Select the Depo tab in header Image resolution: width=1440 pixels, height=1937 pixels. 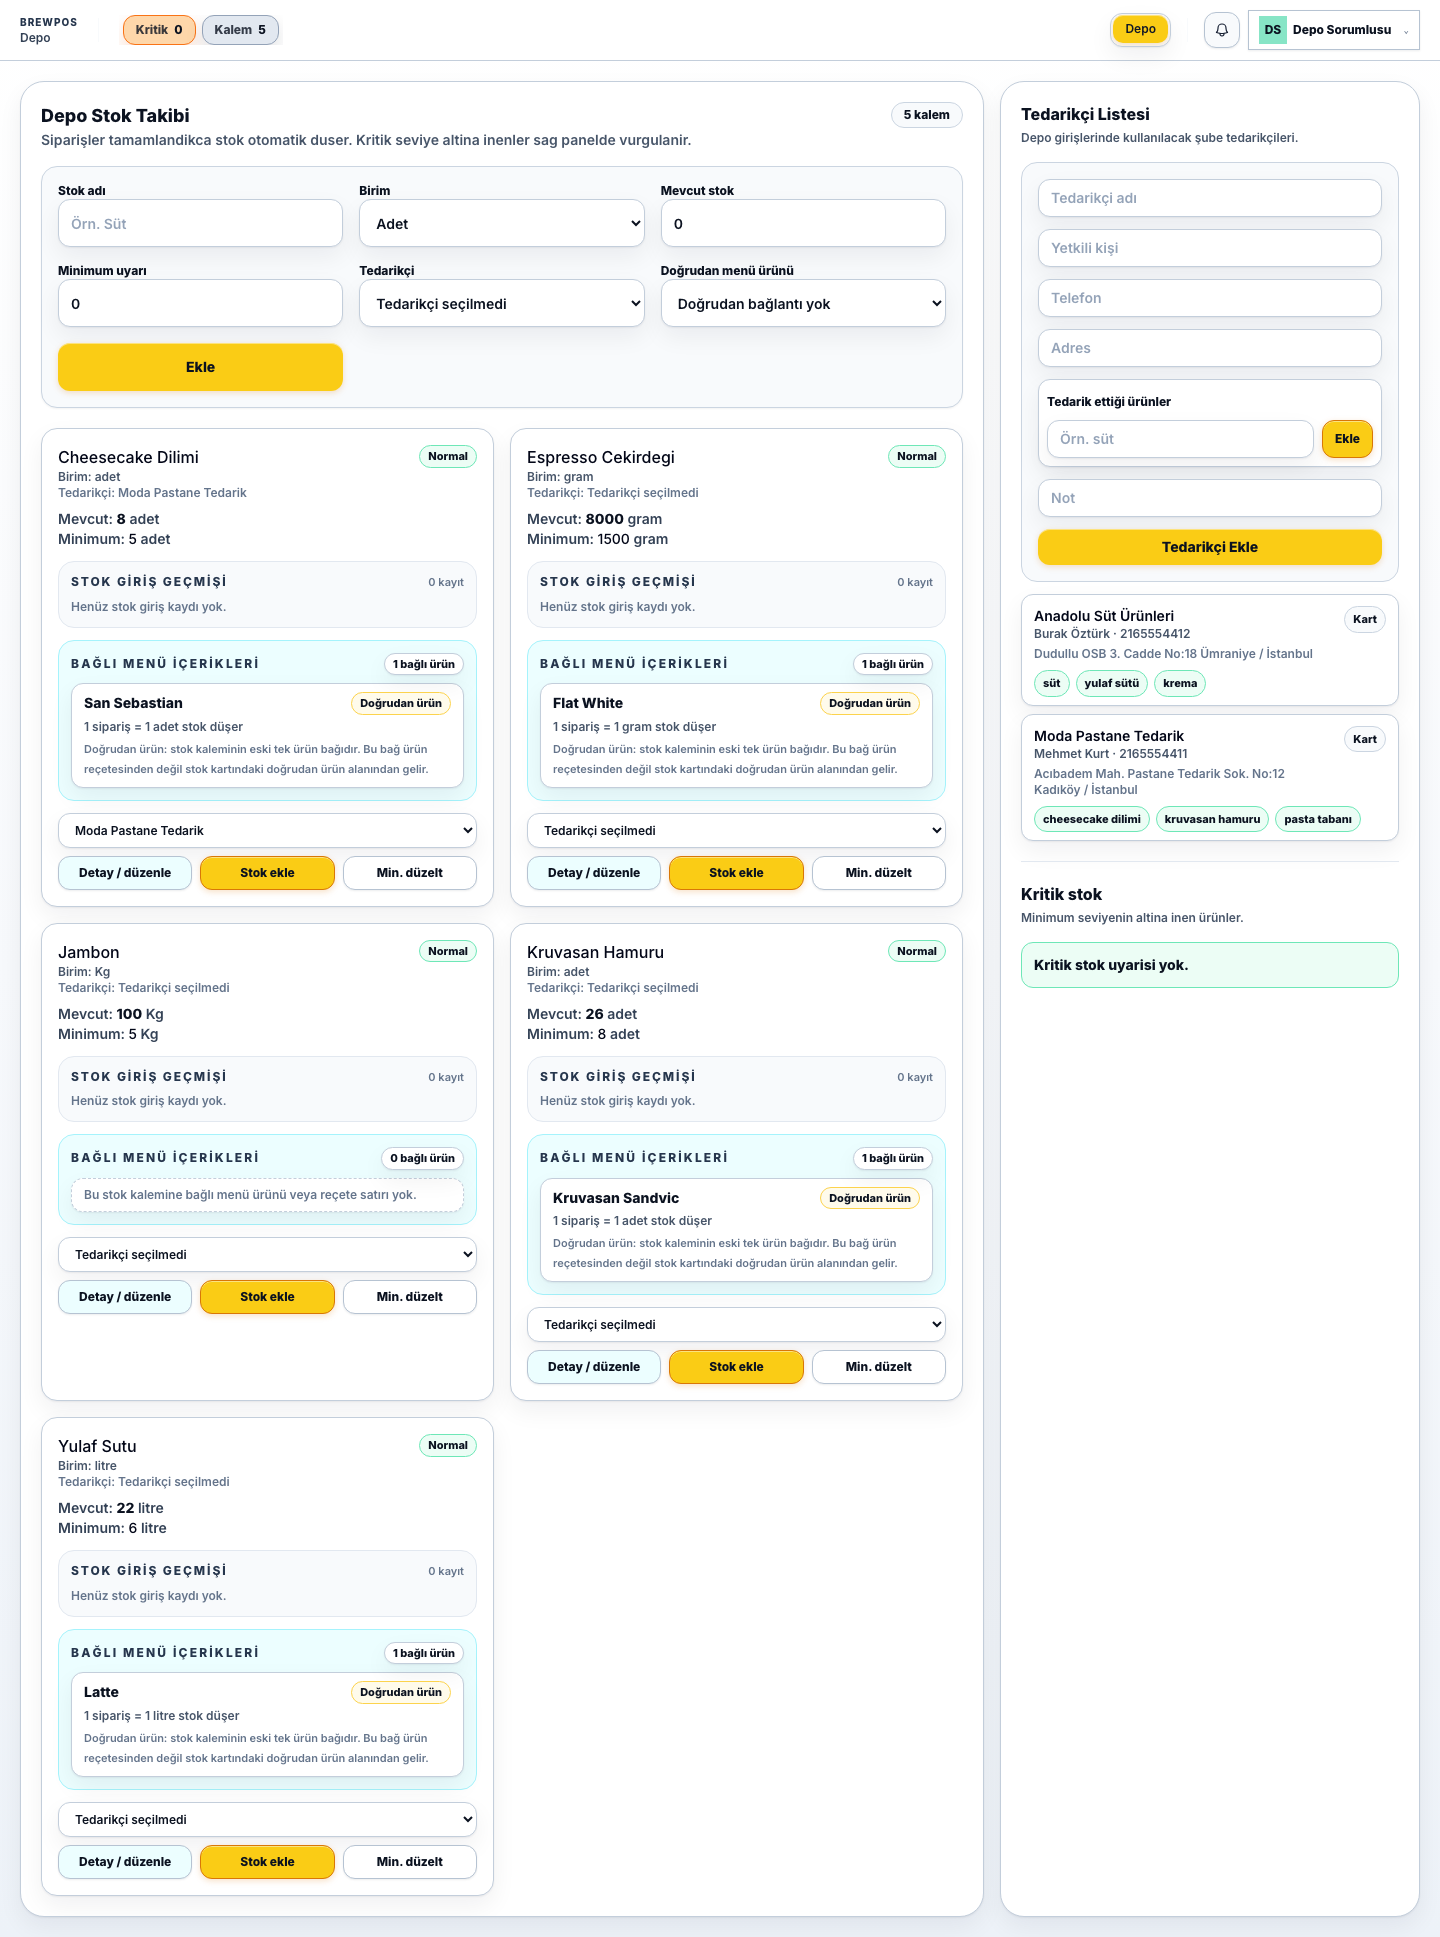pyautogui.click(x=1140, y=29)
